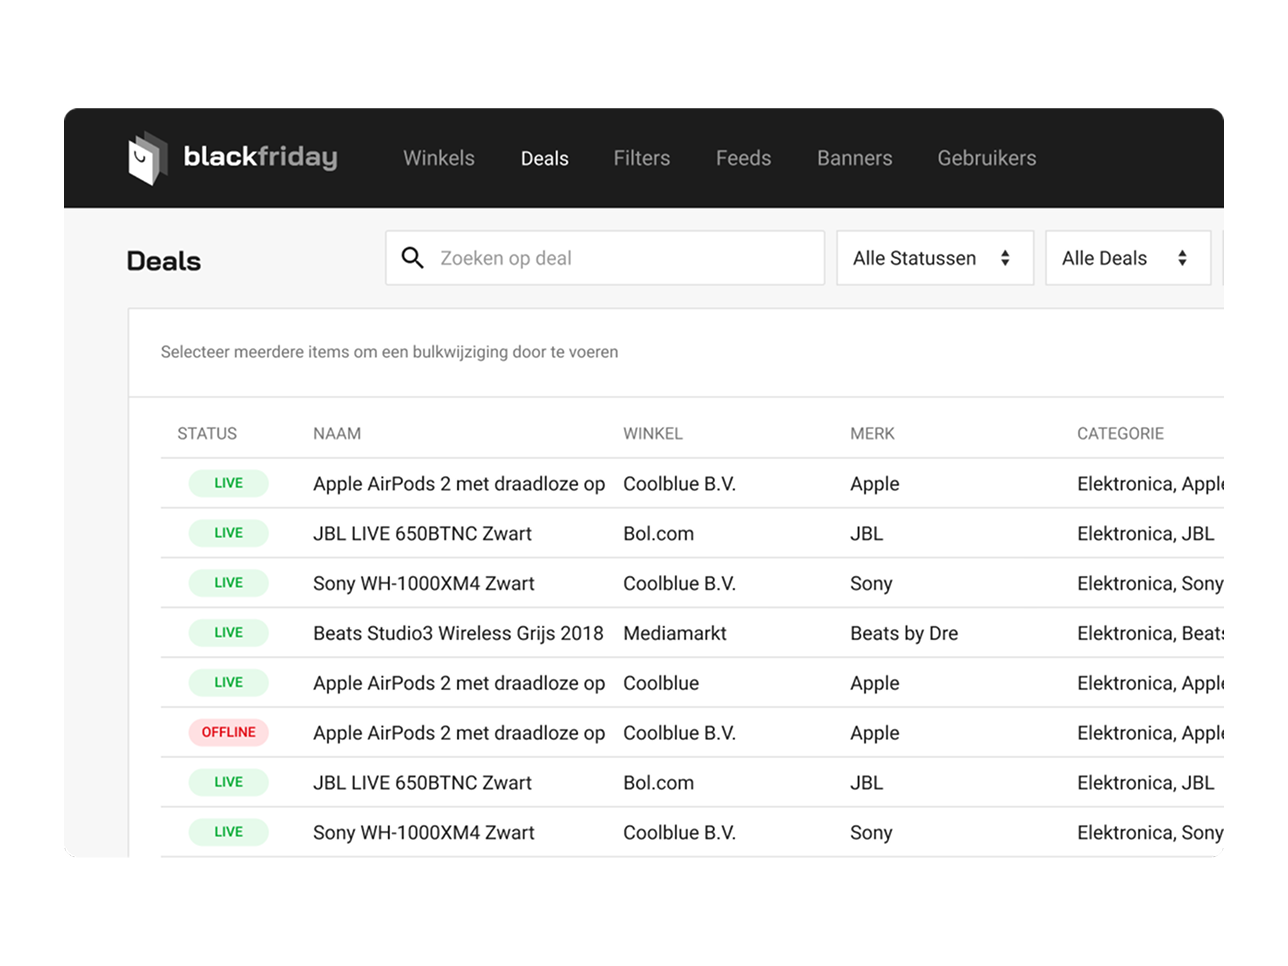This screenshot has height=966, width=1288.
Task: Focus the 'Zoeken op deal' search field
Action: [x=605, y=258]
